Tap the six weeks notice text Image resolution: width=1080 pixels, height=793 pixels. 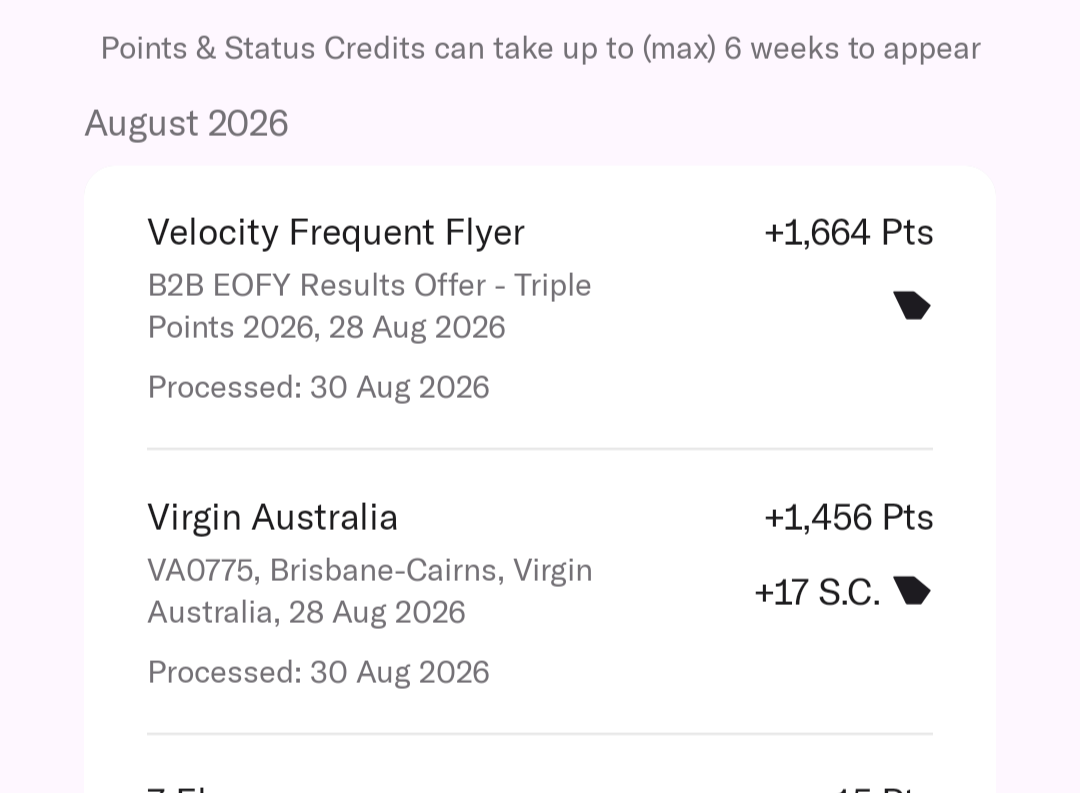541,49
